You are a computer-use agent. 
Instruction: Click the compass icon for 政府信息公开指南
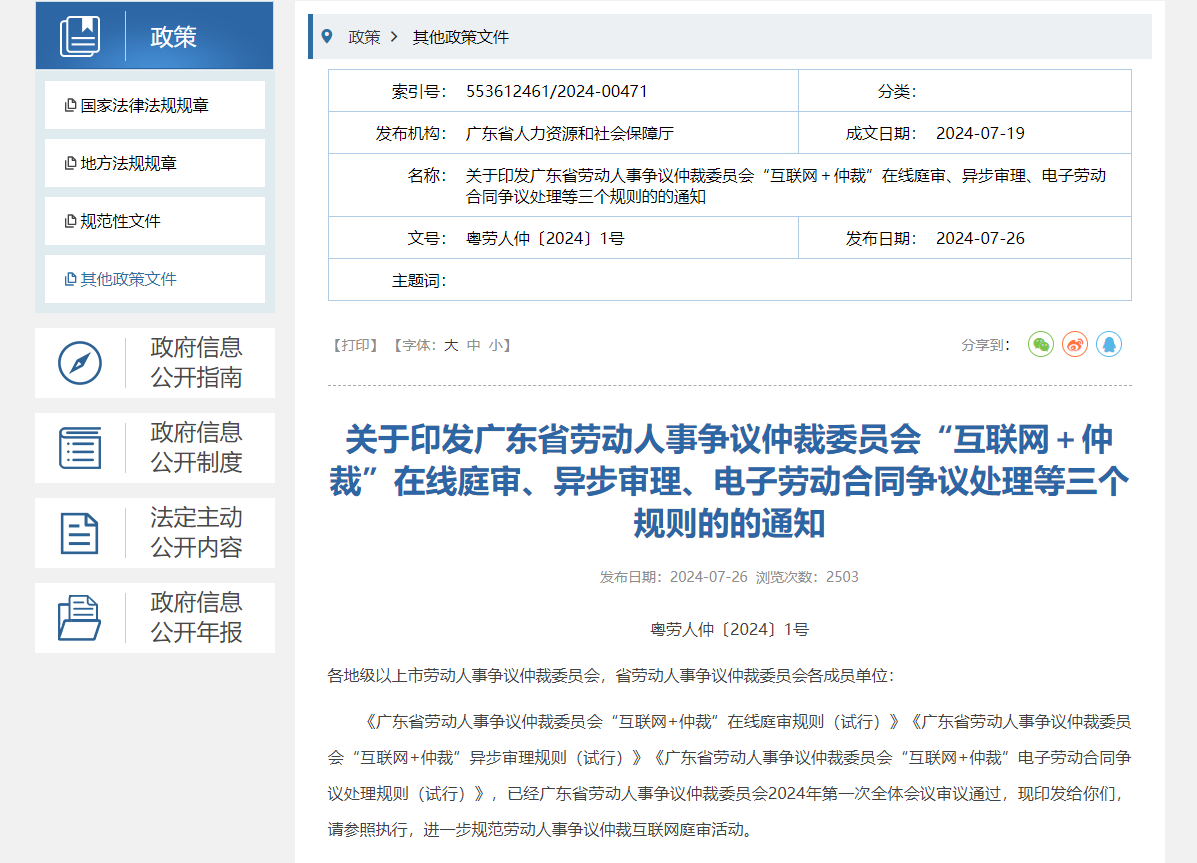pos(80,363)
